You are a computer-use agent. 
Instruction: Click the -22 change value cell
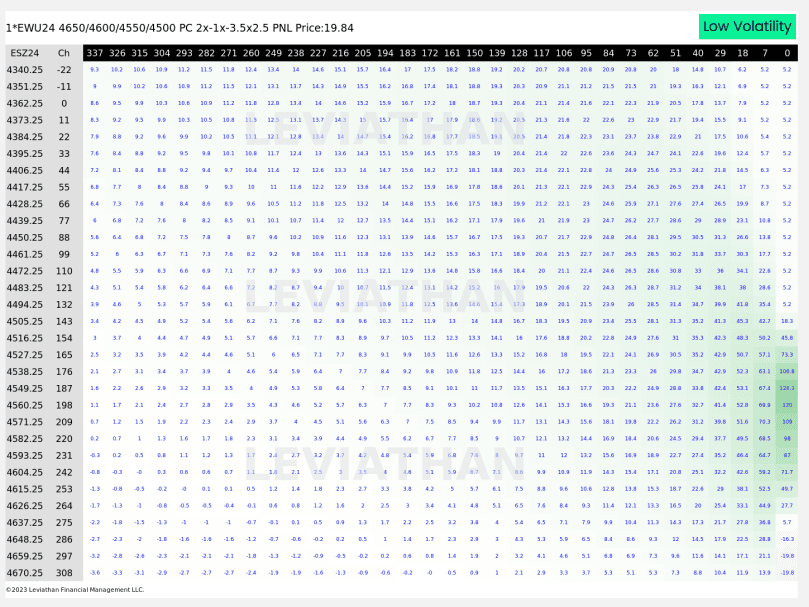[64, 69]
